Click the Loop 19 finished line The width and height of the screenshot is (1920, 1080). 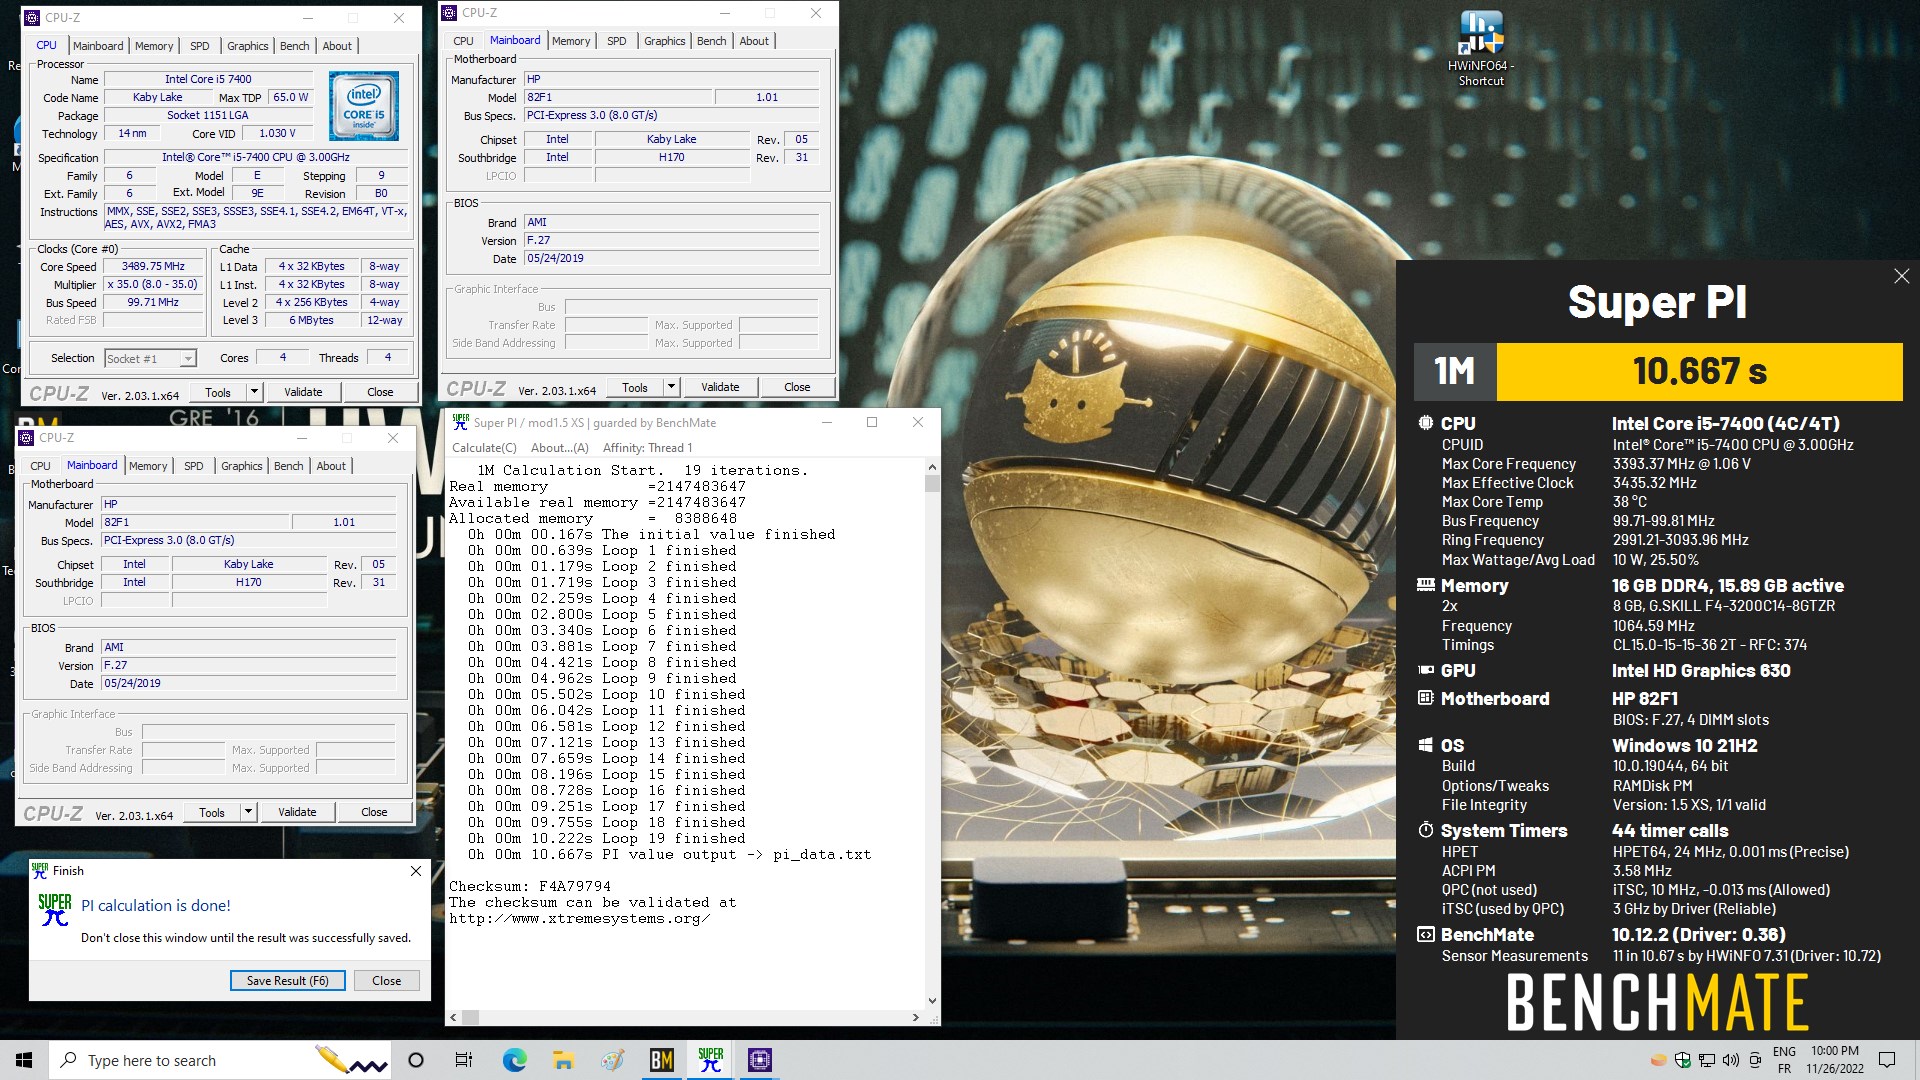point(607,838)
